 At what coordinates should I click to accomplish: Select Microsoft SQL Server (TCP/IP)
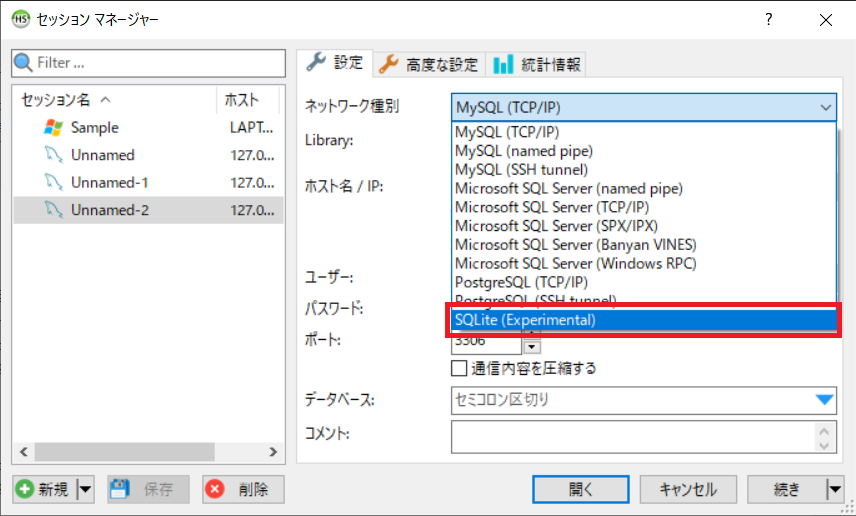click(644, 207)
